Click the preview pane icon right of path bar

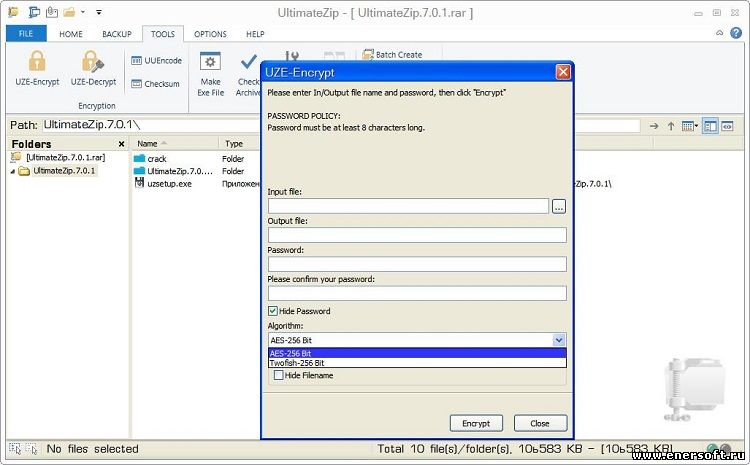(x=727, y=126)
